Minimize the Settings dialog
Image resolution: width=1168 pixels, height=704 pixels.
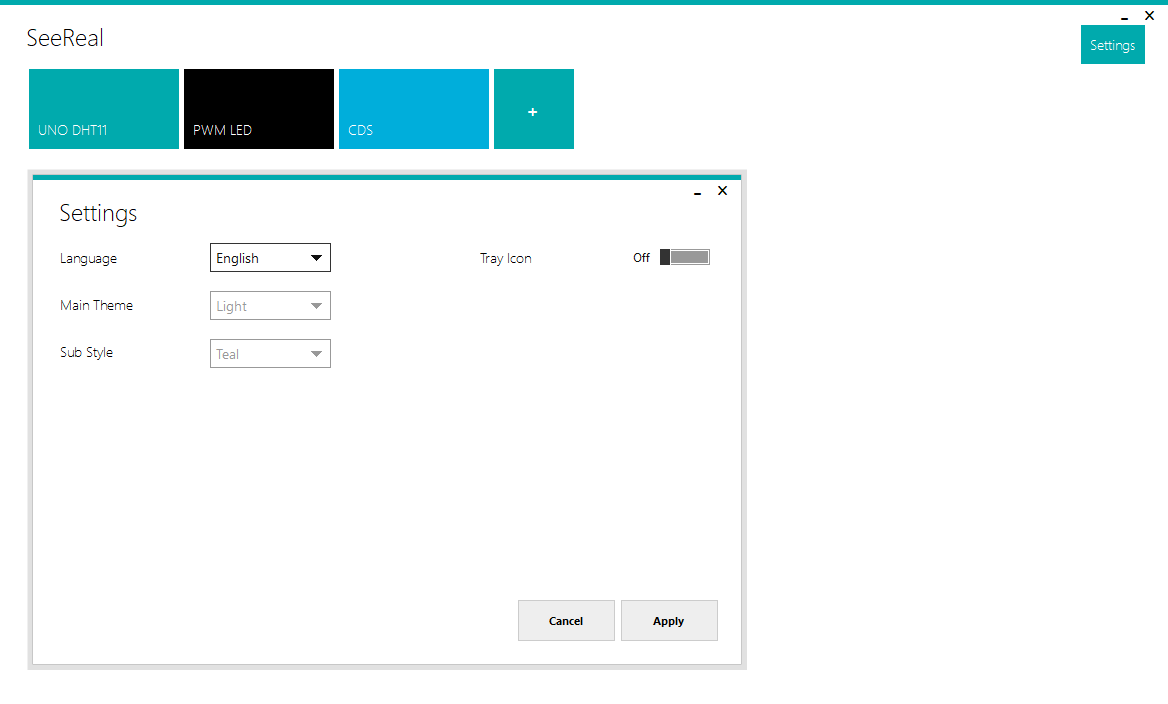(x=697, y=192)
